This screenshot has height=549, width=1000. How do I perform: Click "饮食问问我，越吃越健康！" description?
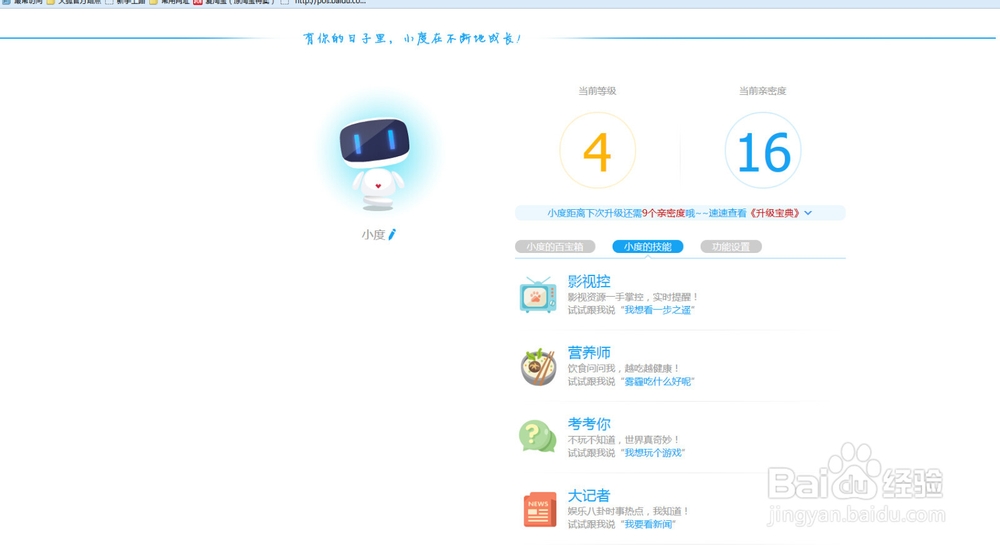coord(624,369)
